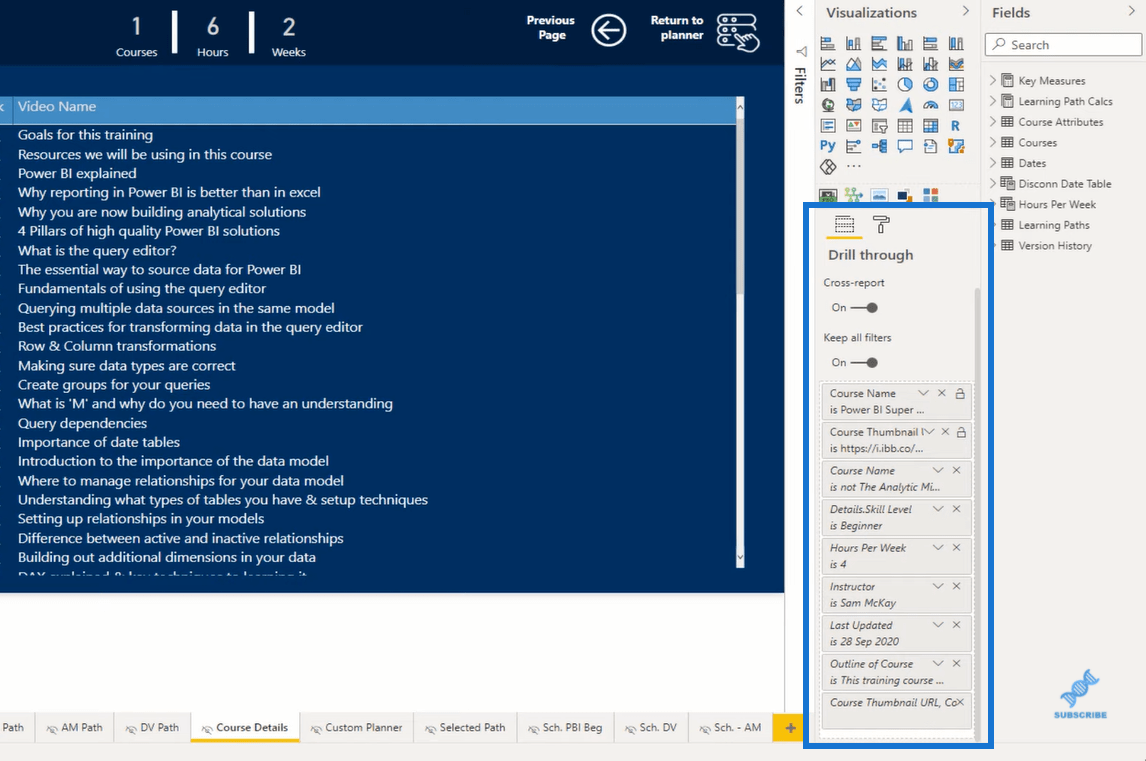Open the Custom Planner page tab
This screenshot has width=1146, height=761.
[x=356, y=728]
